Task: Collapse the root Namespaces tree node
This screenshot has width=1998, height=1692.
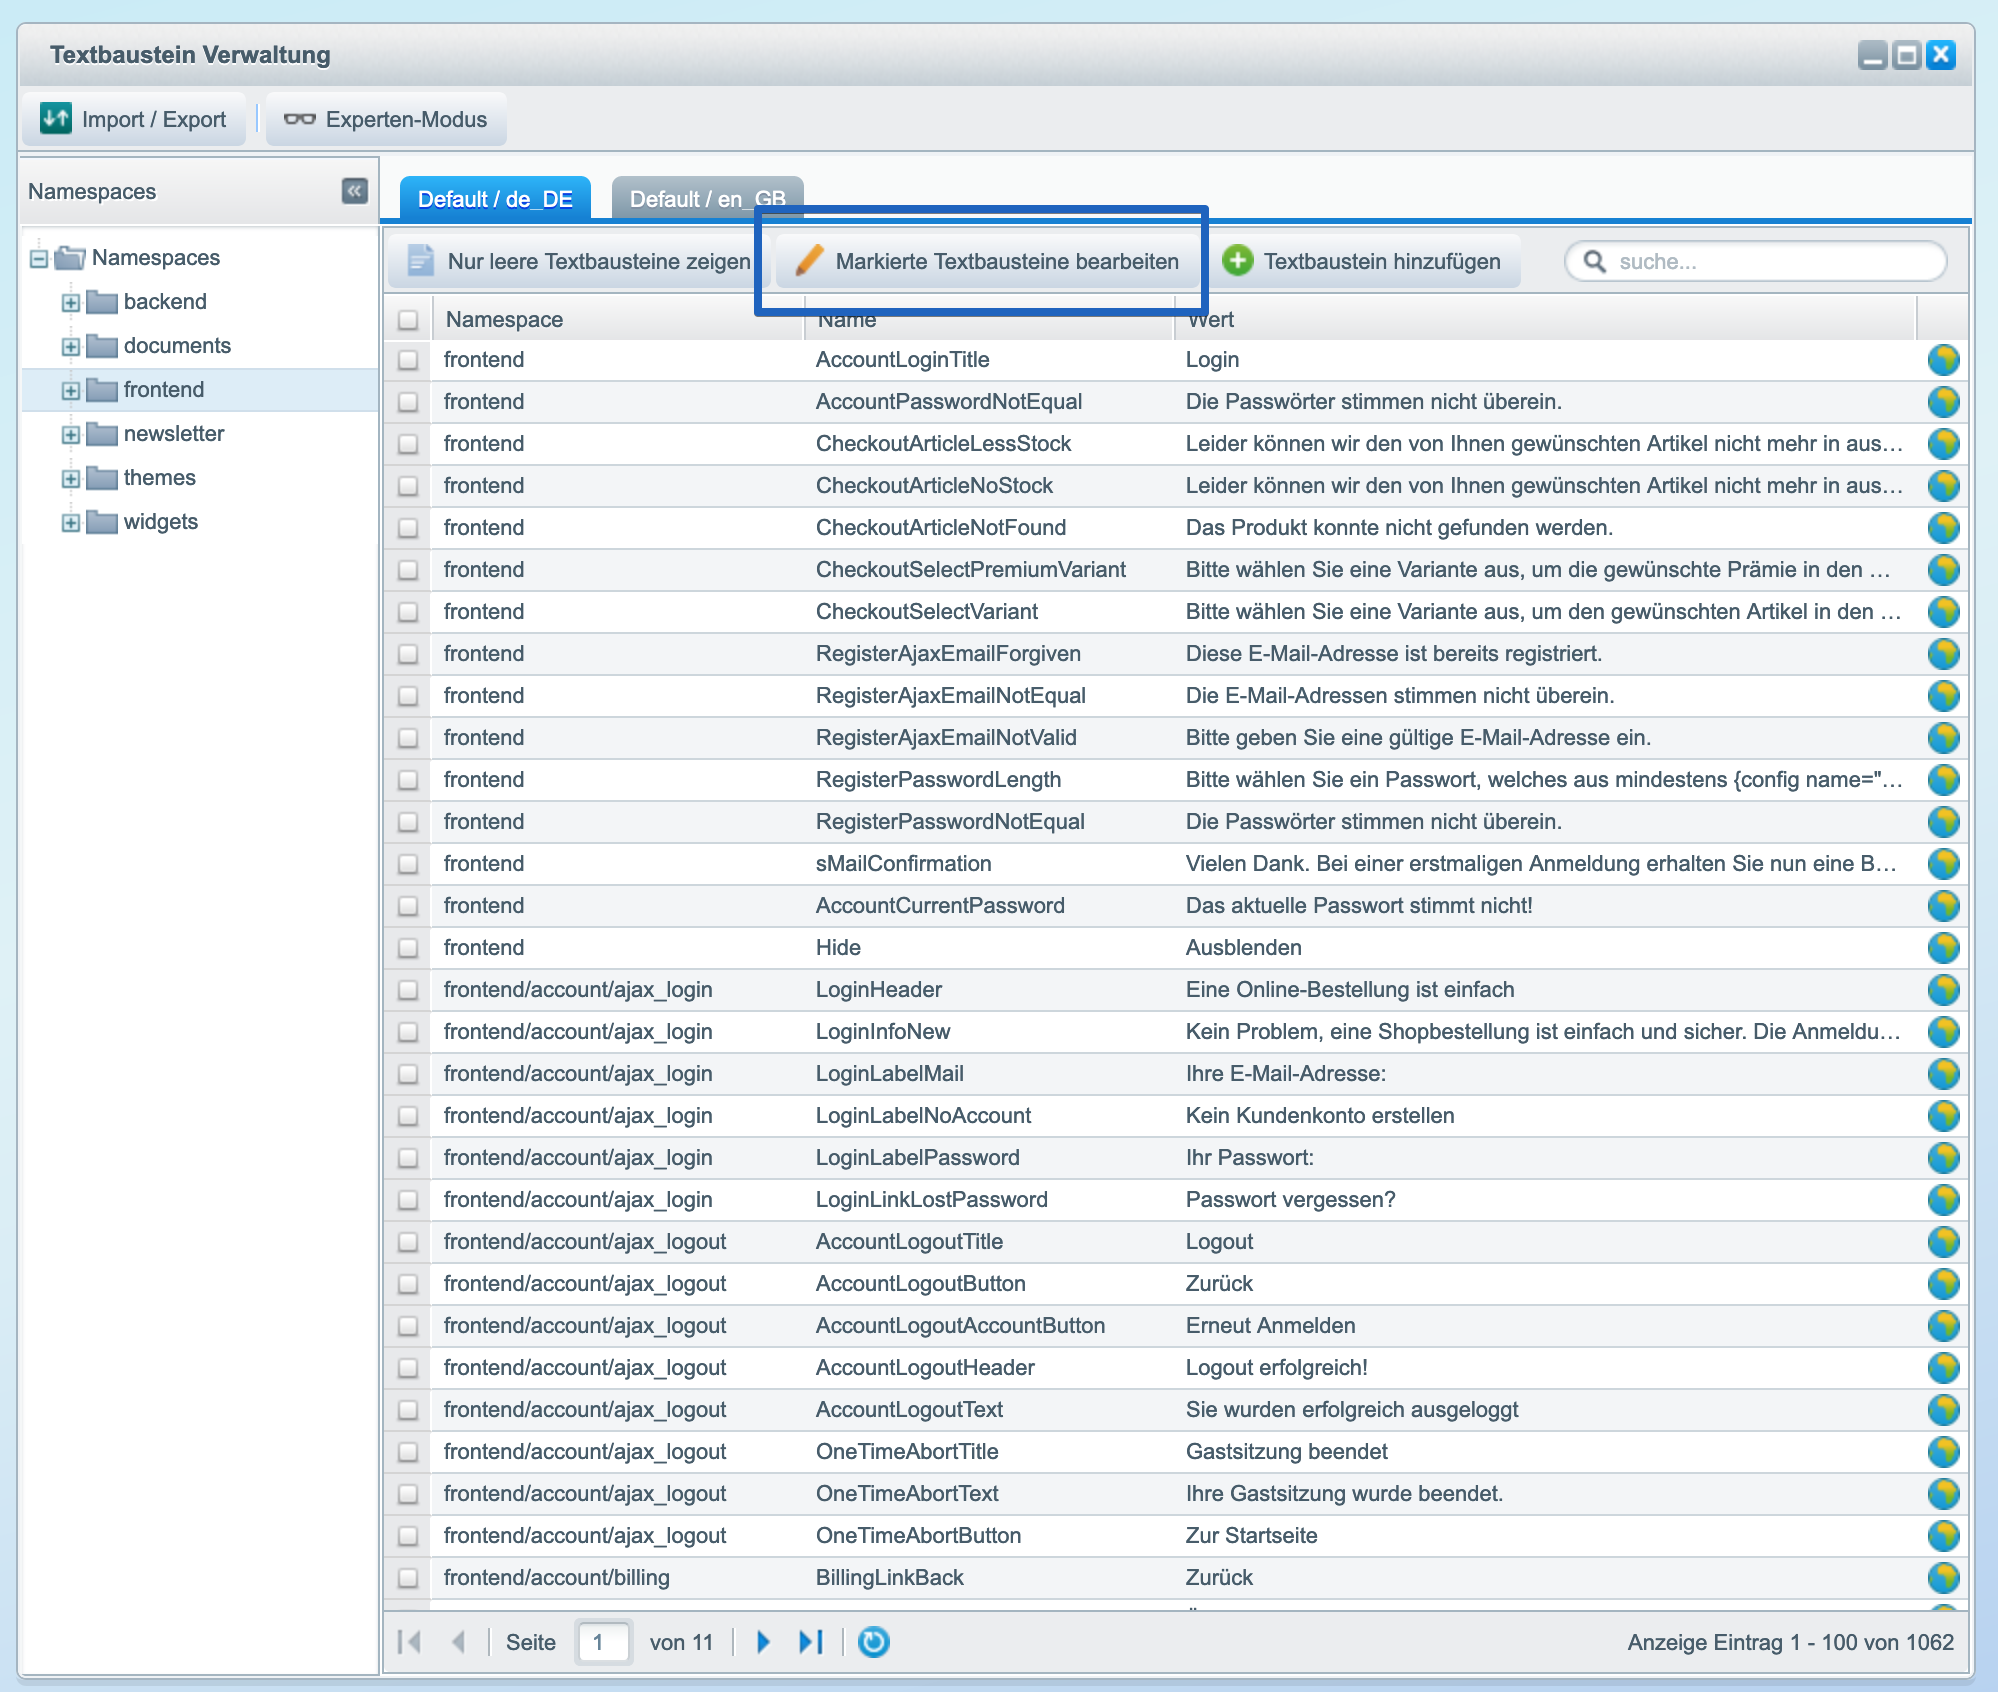Action: (x=39, y=258)
